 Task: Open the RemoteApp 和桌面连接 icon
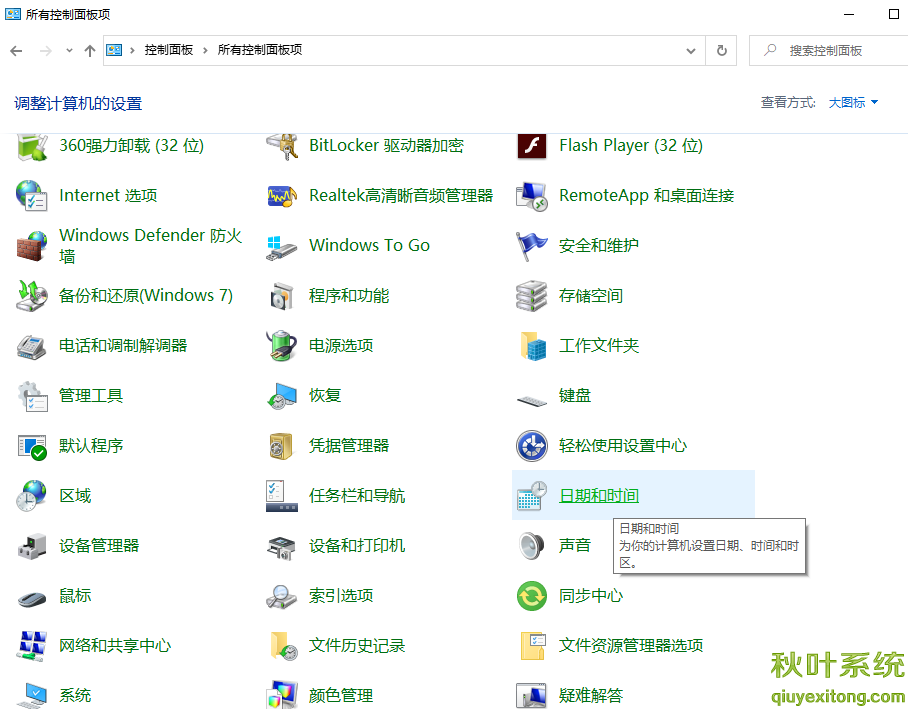pyautogui.click(x=532, y=196)
